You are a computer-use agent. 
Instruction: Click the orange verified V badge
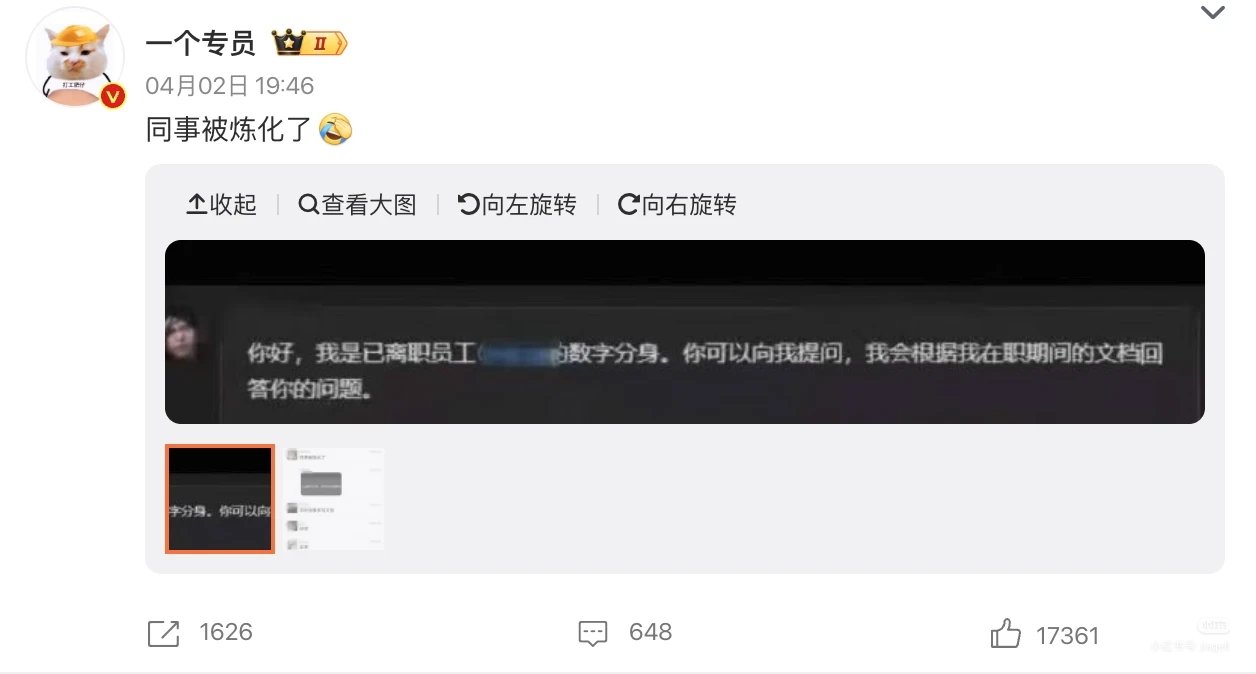click(113, 96)
